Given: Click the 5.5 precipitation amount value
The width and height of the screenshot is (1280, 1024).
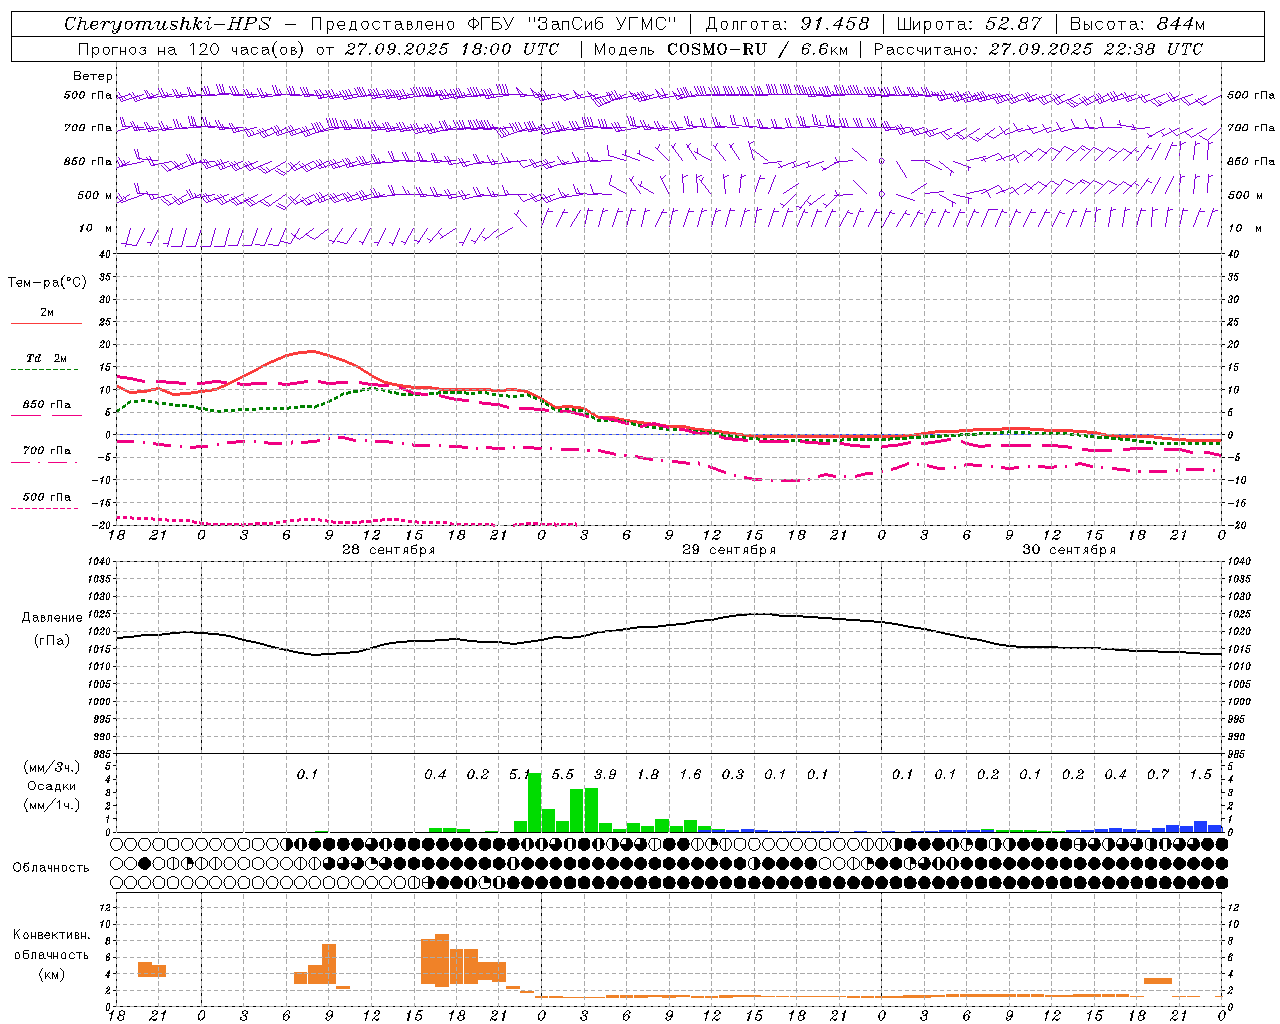Looking at the screenshot, I should (x=563, y=774).
